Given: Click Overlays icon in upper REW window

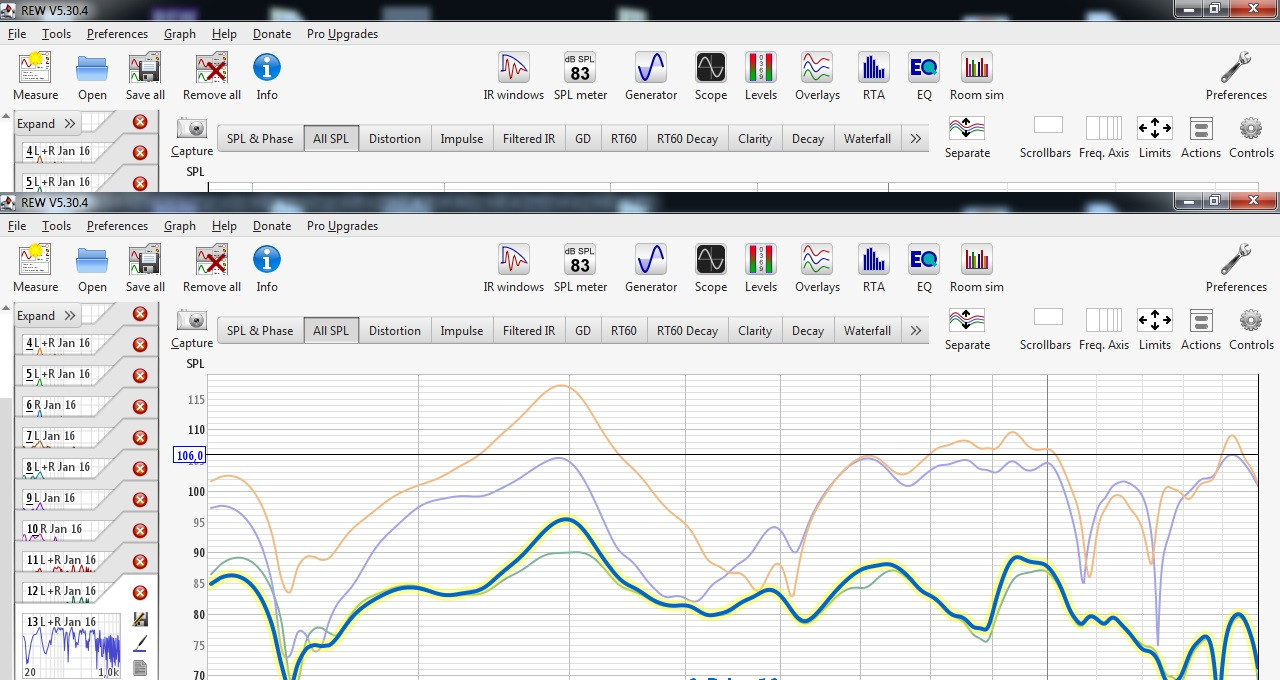Looking at the screenshot, I should pyautogui.click(x=817, y=68).
